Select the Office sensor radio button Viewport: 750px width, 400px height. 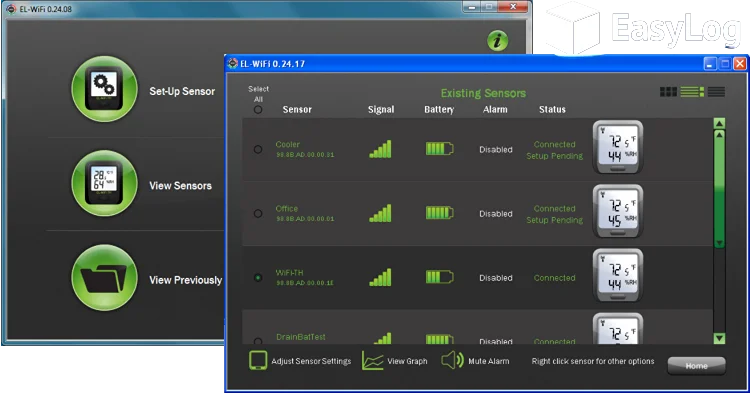[x=258, y=213]
